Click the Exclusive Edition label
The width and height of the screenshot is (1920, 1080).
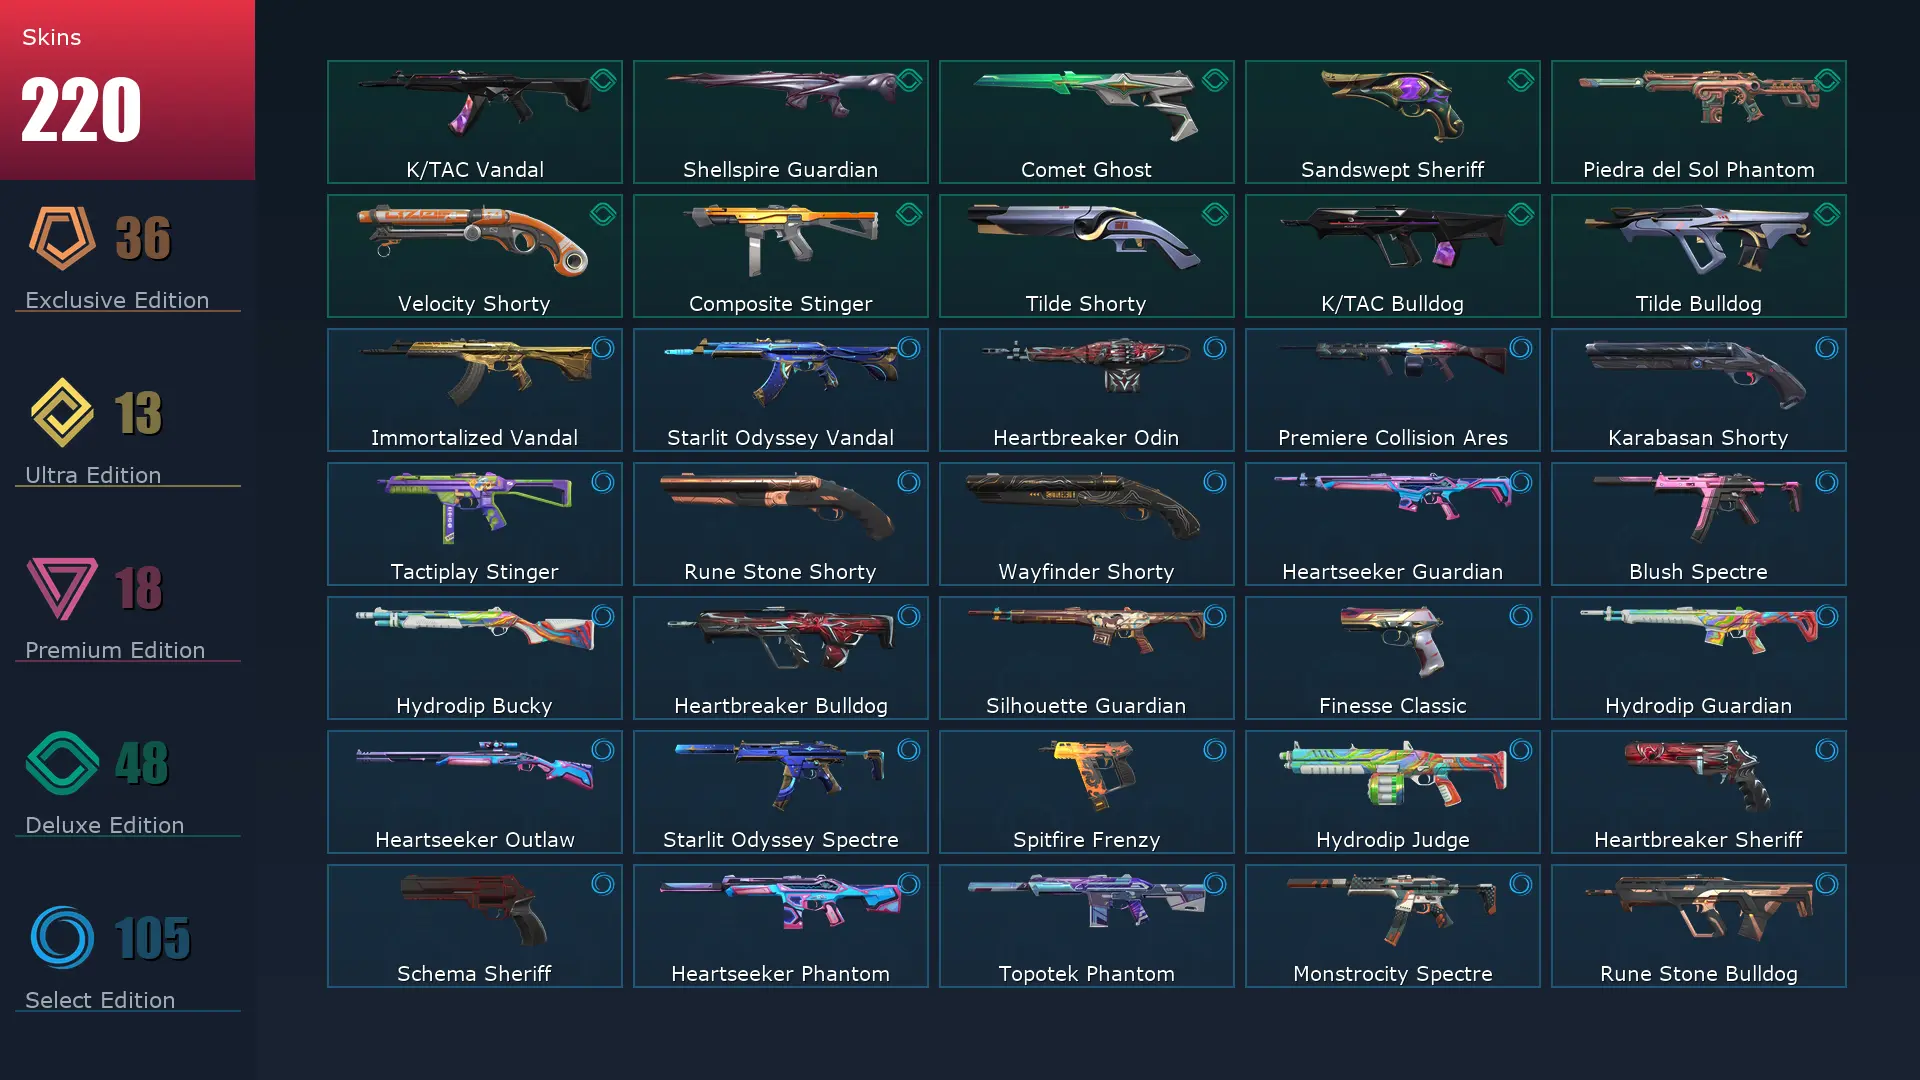tap(117, 300)
